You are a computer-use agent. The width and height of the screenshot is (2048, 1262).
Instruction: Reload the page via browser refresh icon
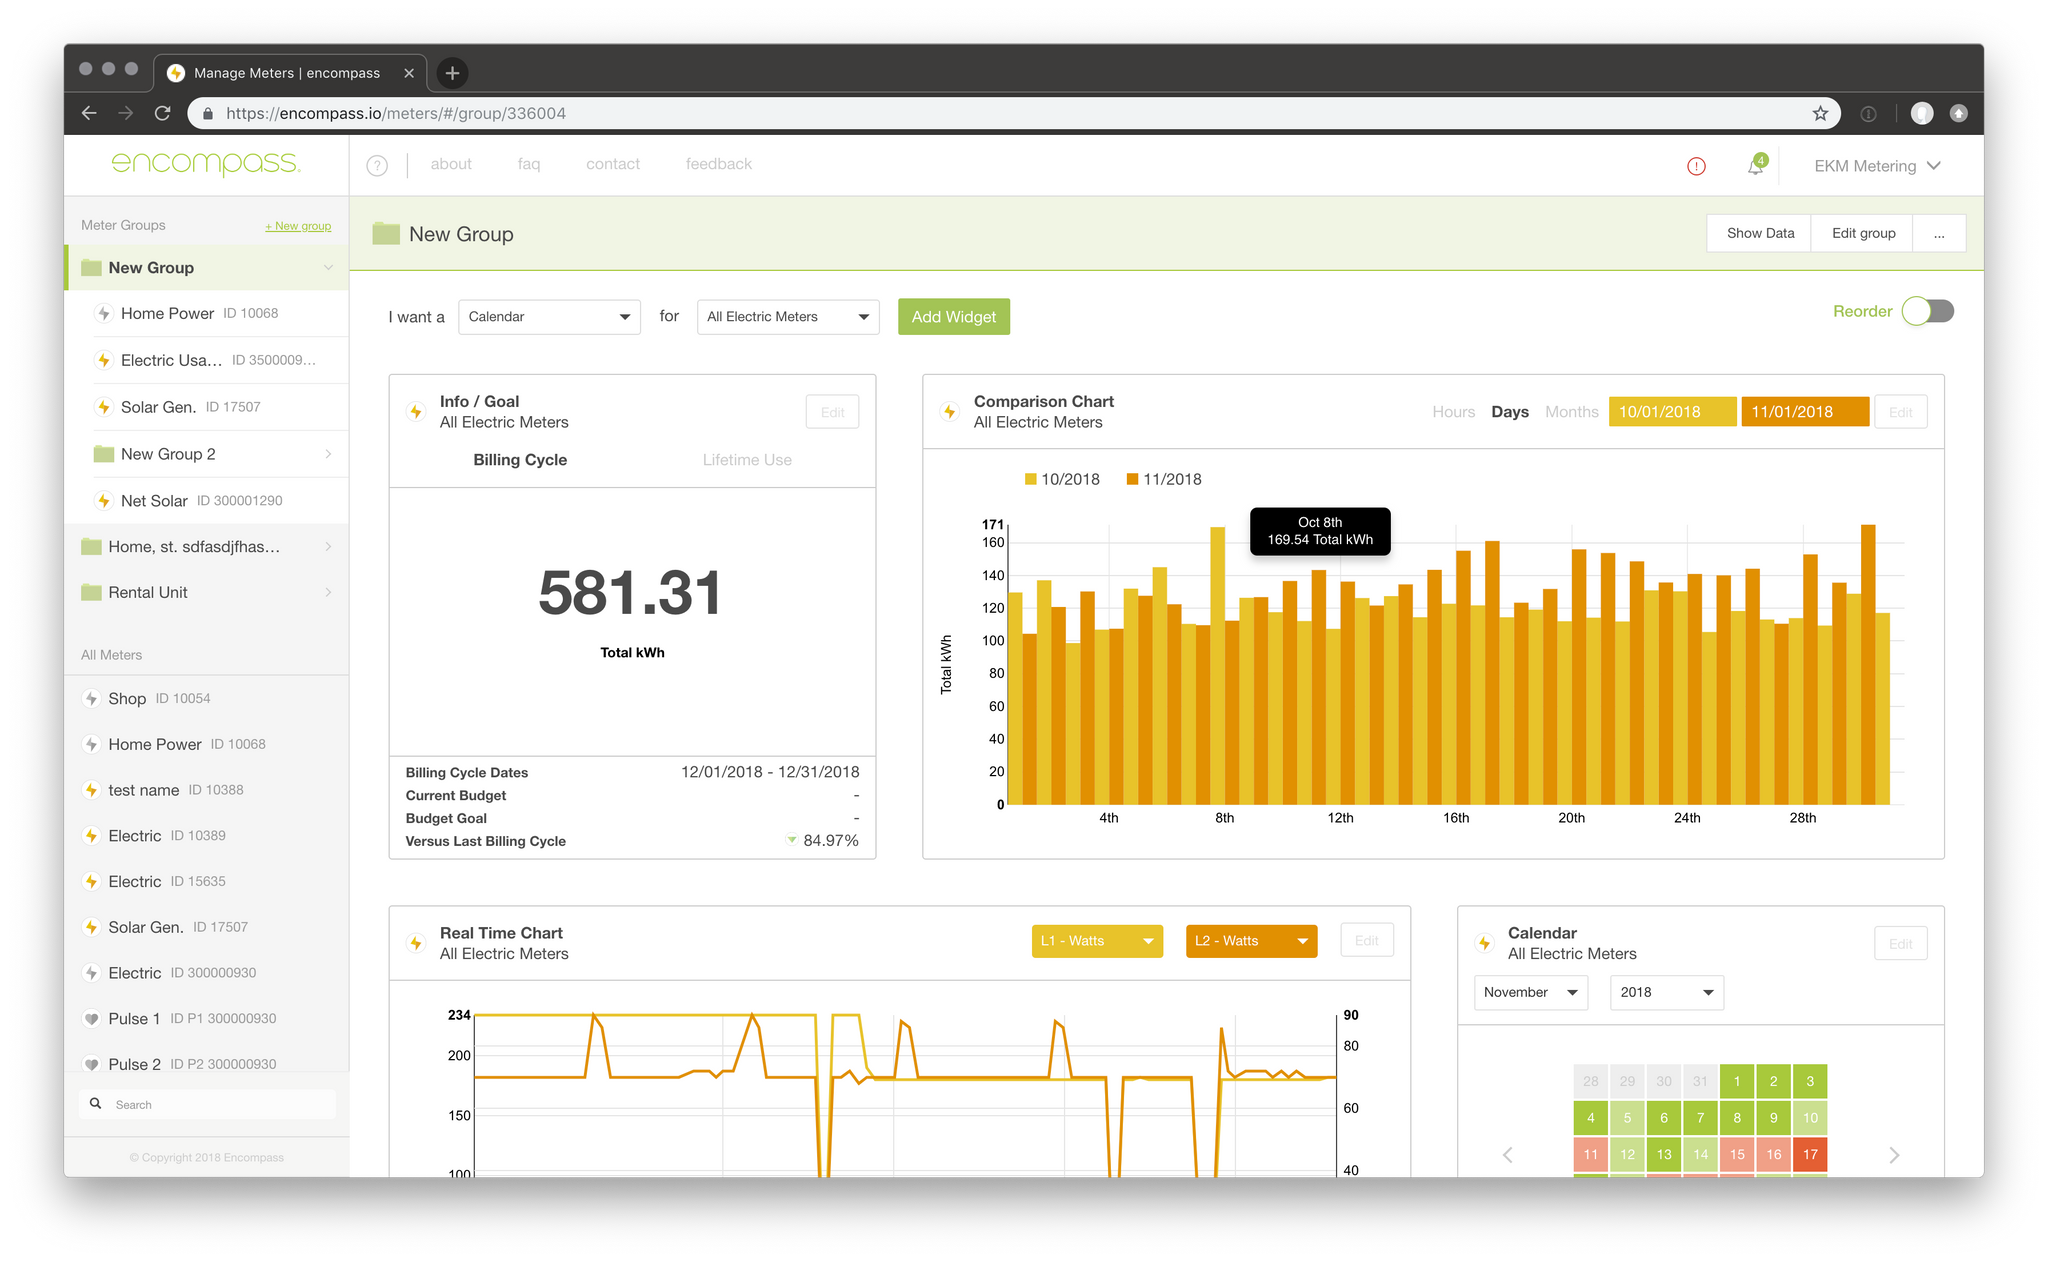tap(163, 114)
